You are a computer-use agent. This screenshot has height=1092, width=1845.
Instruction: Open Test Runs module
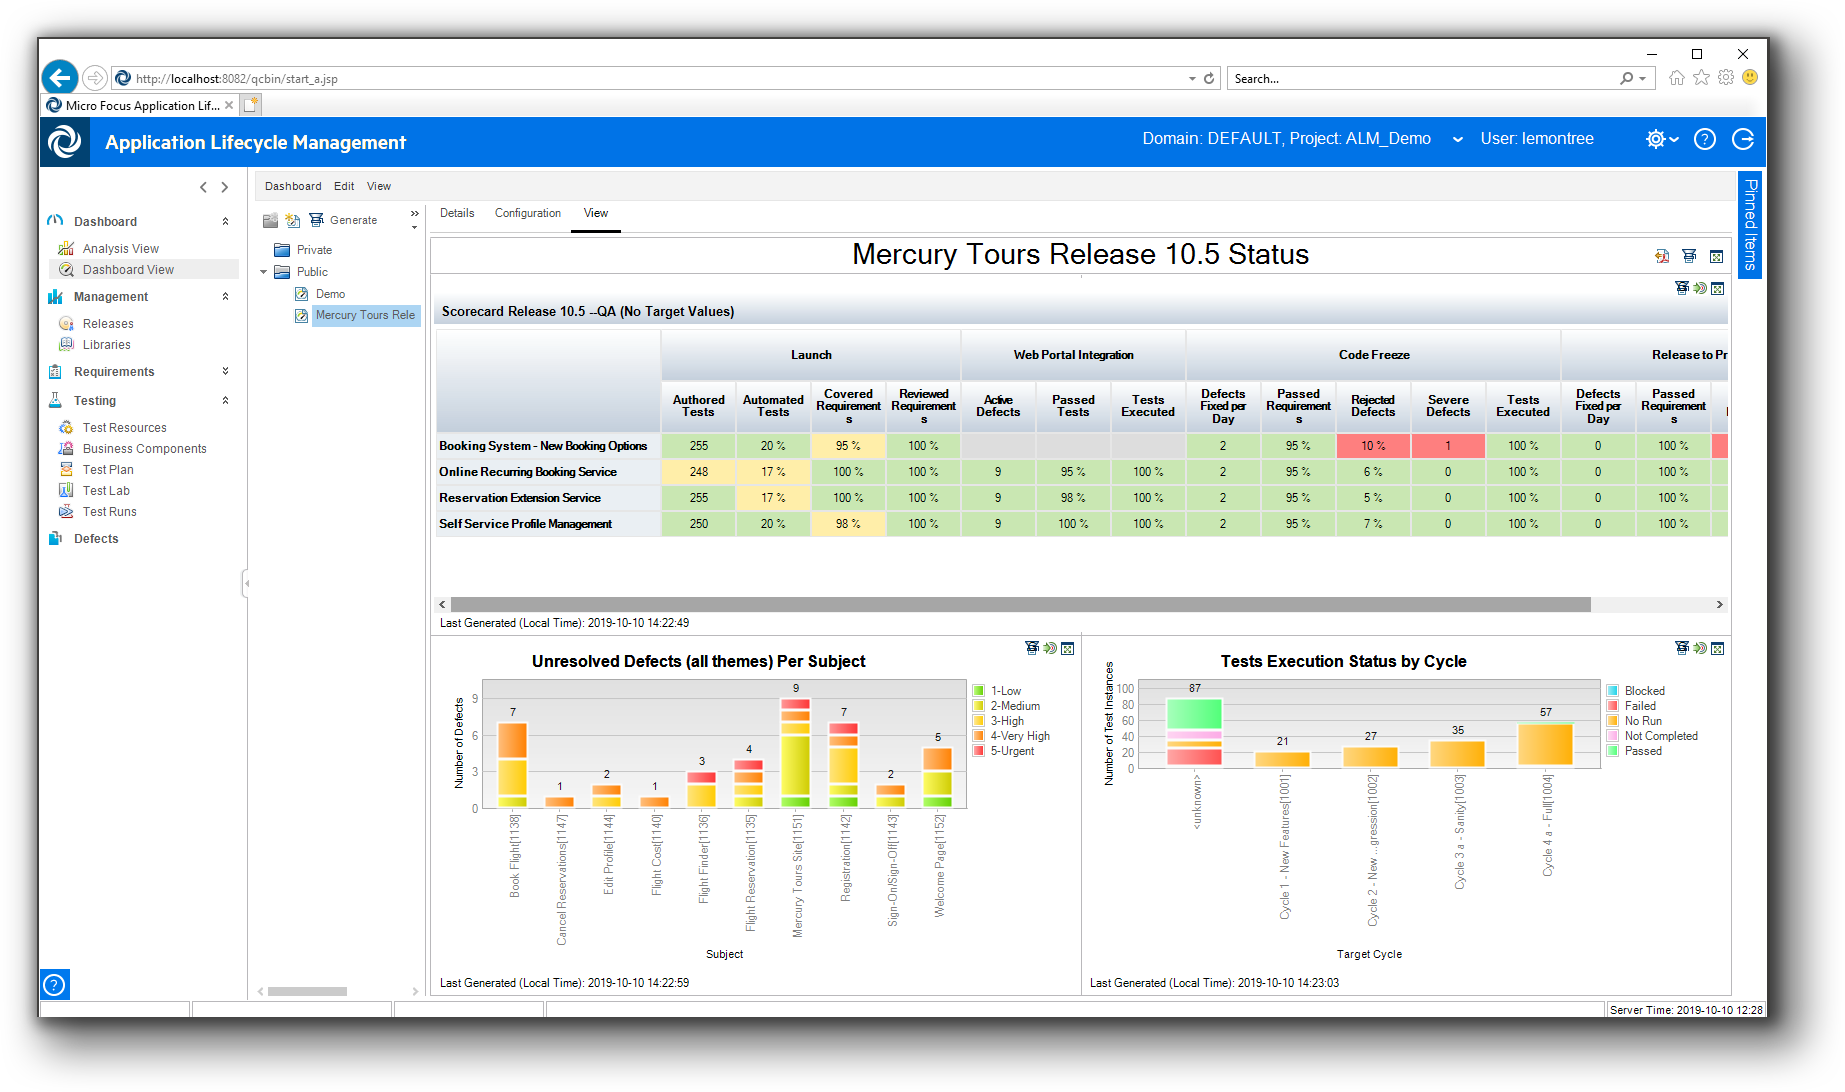pos(110,511)
